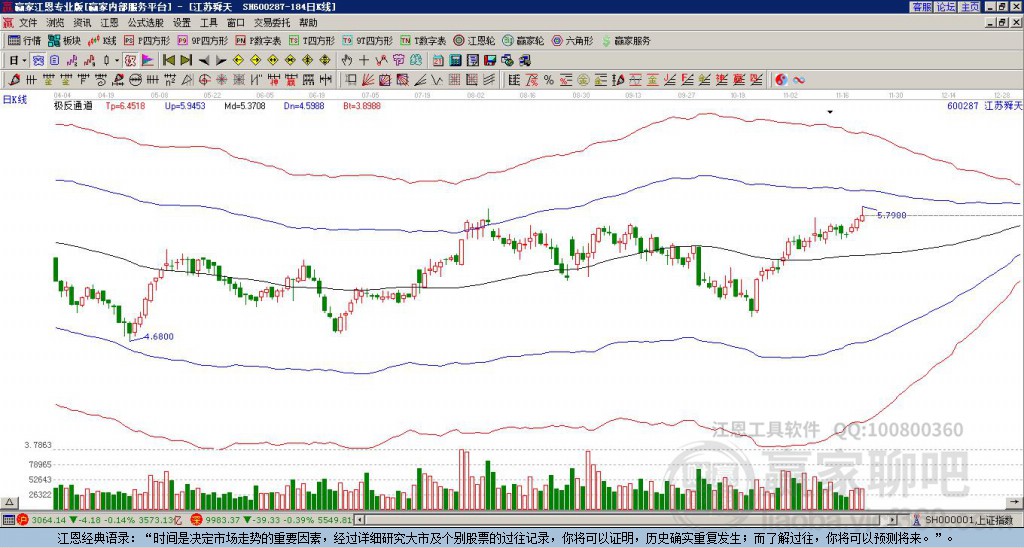Toggle the 权 rights-adjustment button
The height and width of the screenshot is (548, 1024).
pos(130,61)
